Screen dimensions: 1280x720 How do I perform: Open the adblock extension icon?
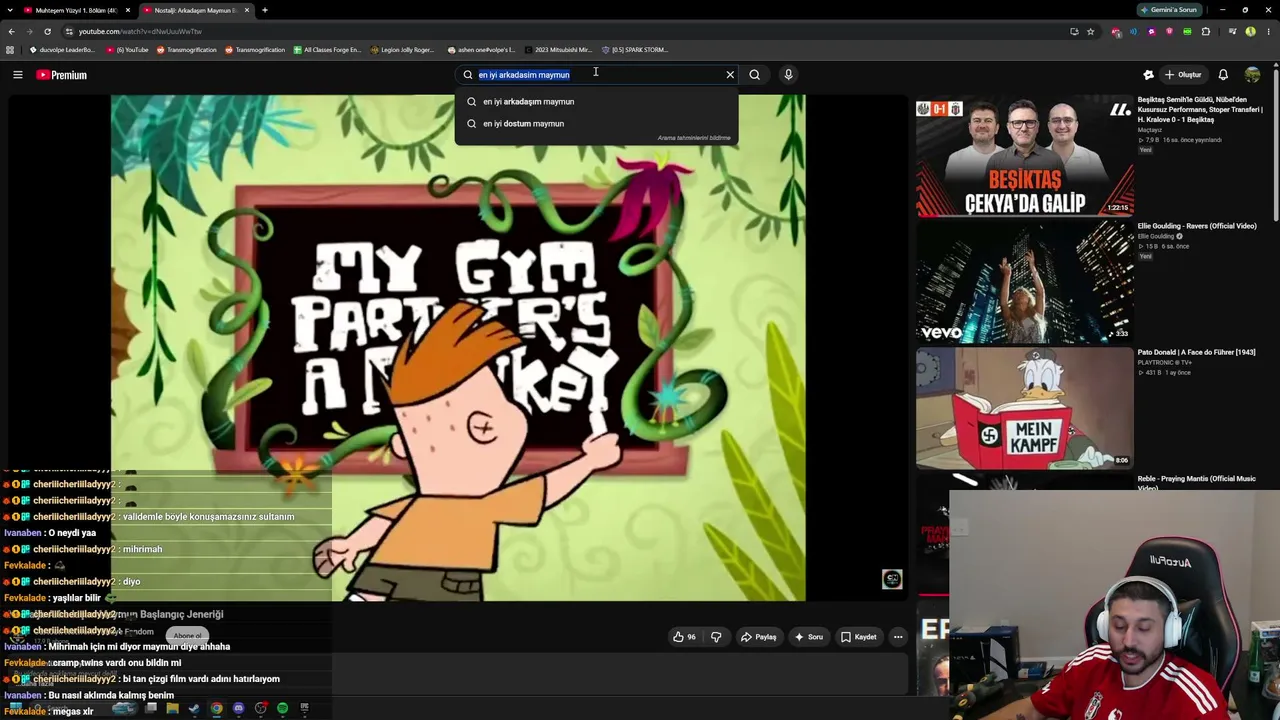(1116, 32)
